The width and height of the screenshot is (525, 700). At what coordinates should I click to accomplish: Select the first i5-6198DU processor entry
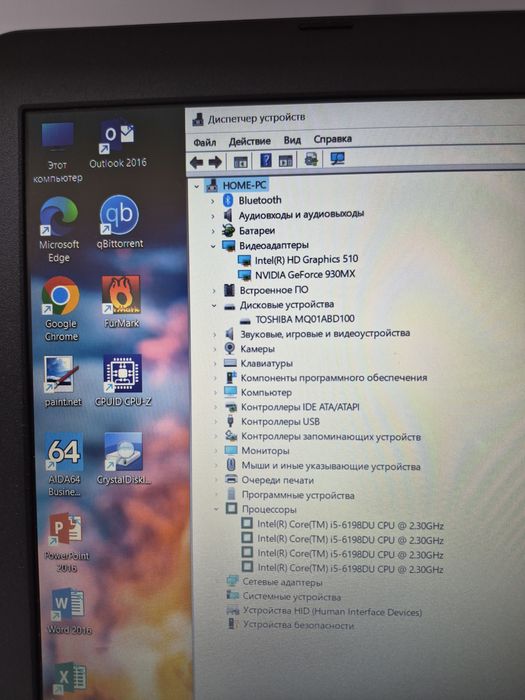(350, 525)
